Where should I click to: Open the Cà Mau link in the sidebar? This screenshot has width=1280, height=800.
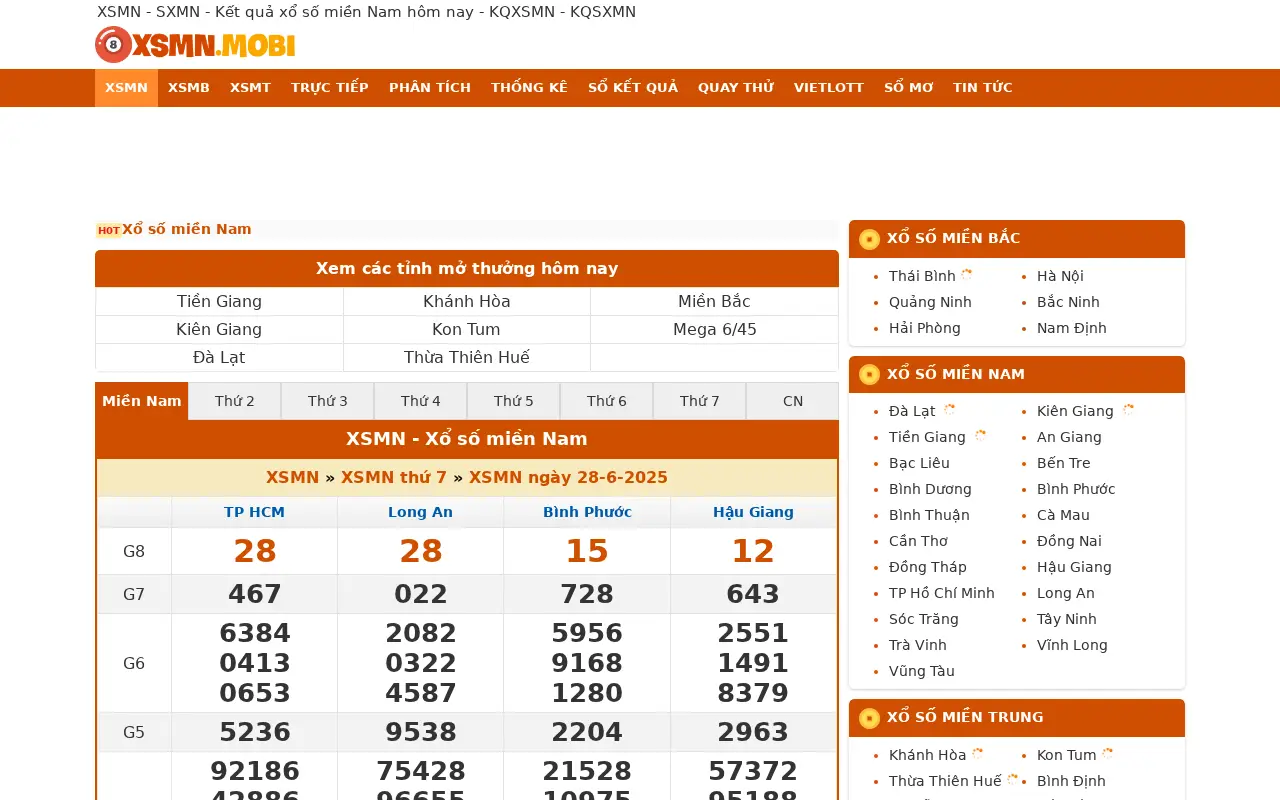click(1063, 515)
